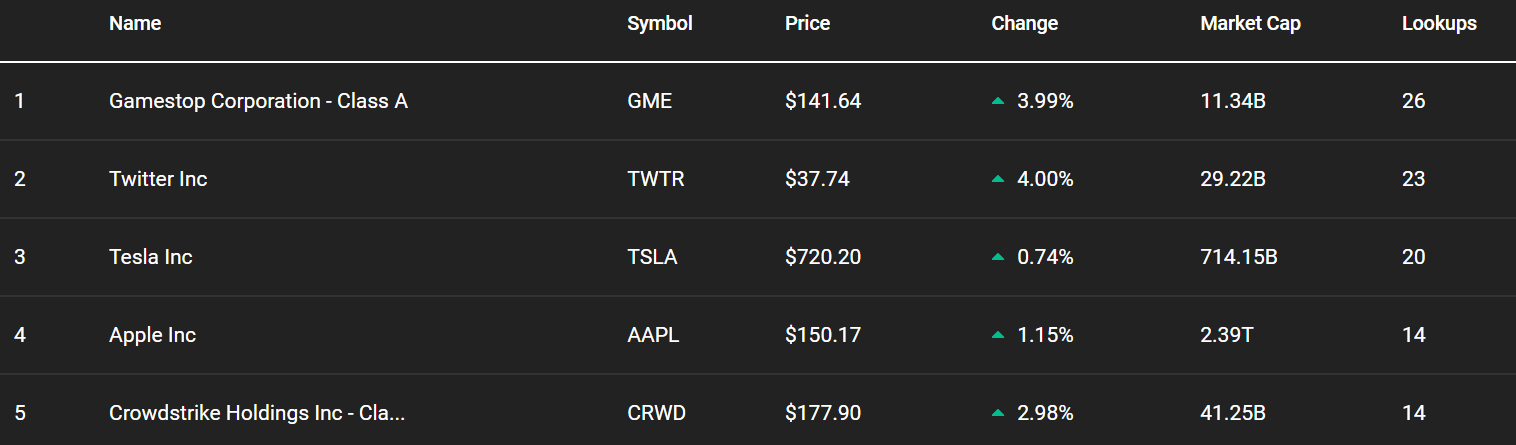Viewport: 1516px width, 445px height.
Task: Sort by Lookups column header
Action: [x=1439, y=23]
